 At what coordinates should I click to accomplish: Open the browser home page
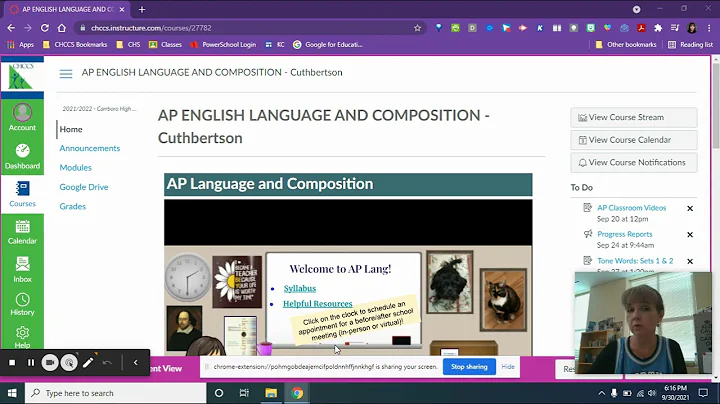pyautogui.click(x=62, y=28)
